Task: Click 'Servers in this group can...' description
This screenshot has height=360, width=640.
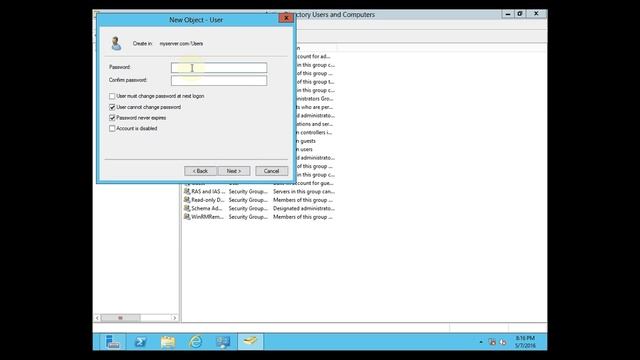Action: (304, 191)
